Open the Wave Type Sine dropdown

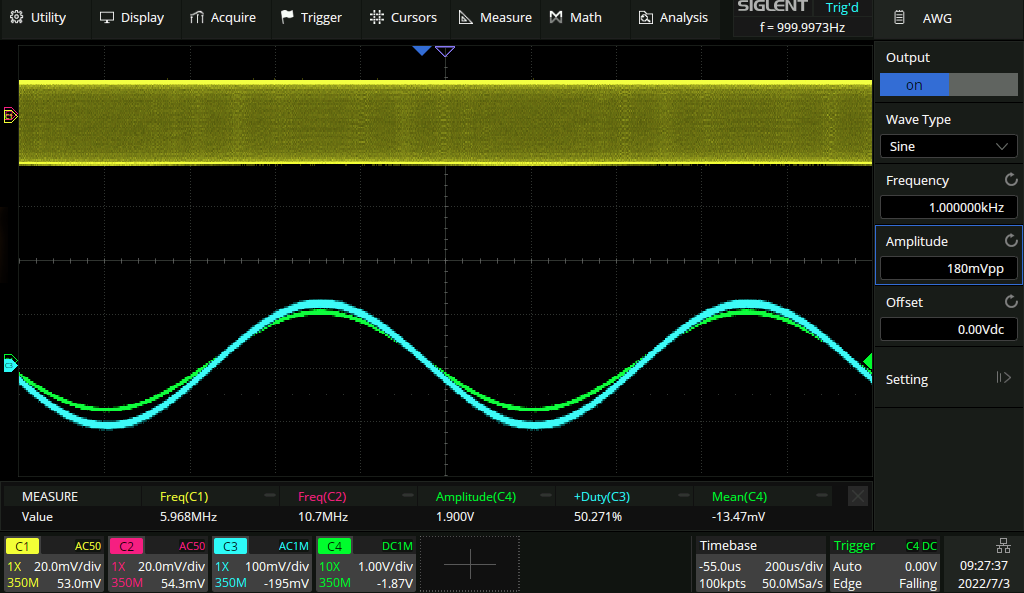[948, 146]
